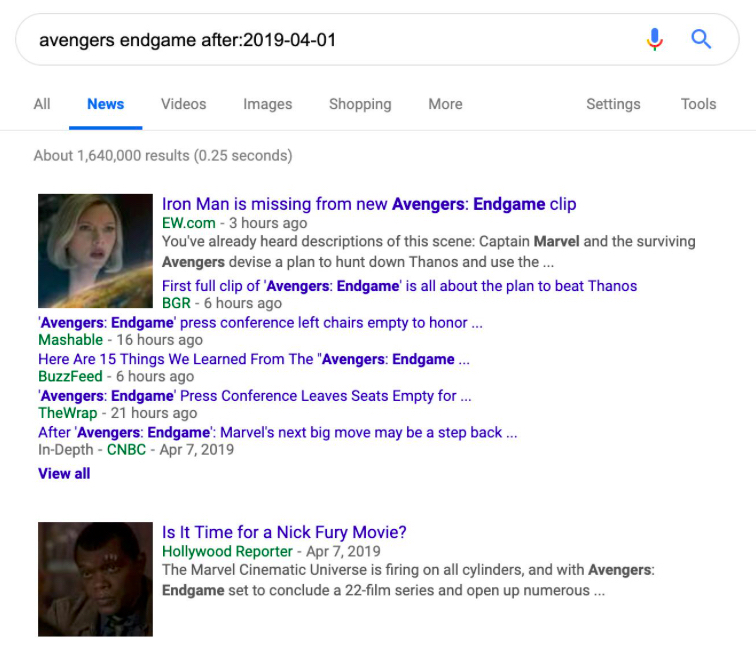Click the BuzzFeed source name

[x=70, y=377]
